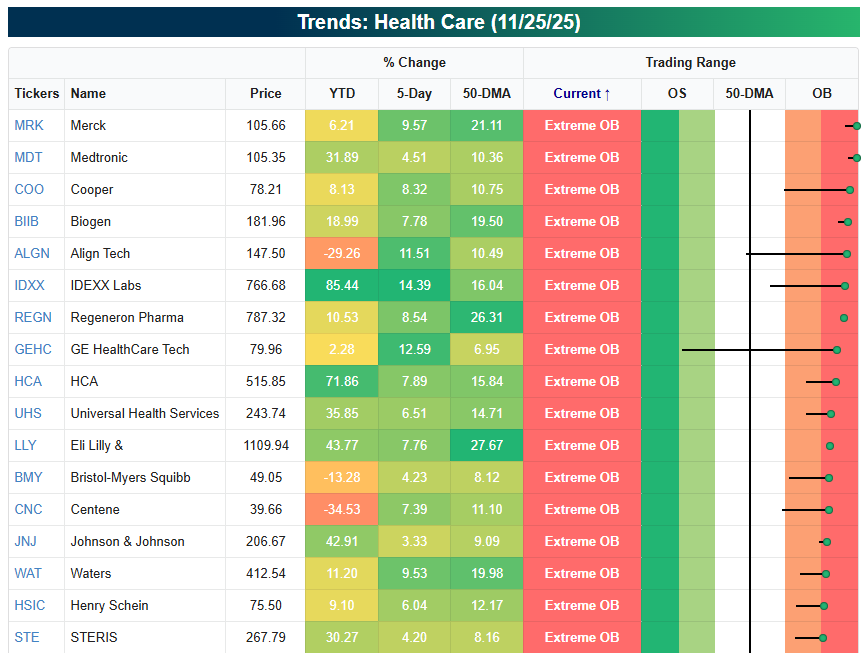Sort by the Current column header
Image resolution: width=867 pixels, height=653 pixels.
coord(582,93)
